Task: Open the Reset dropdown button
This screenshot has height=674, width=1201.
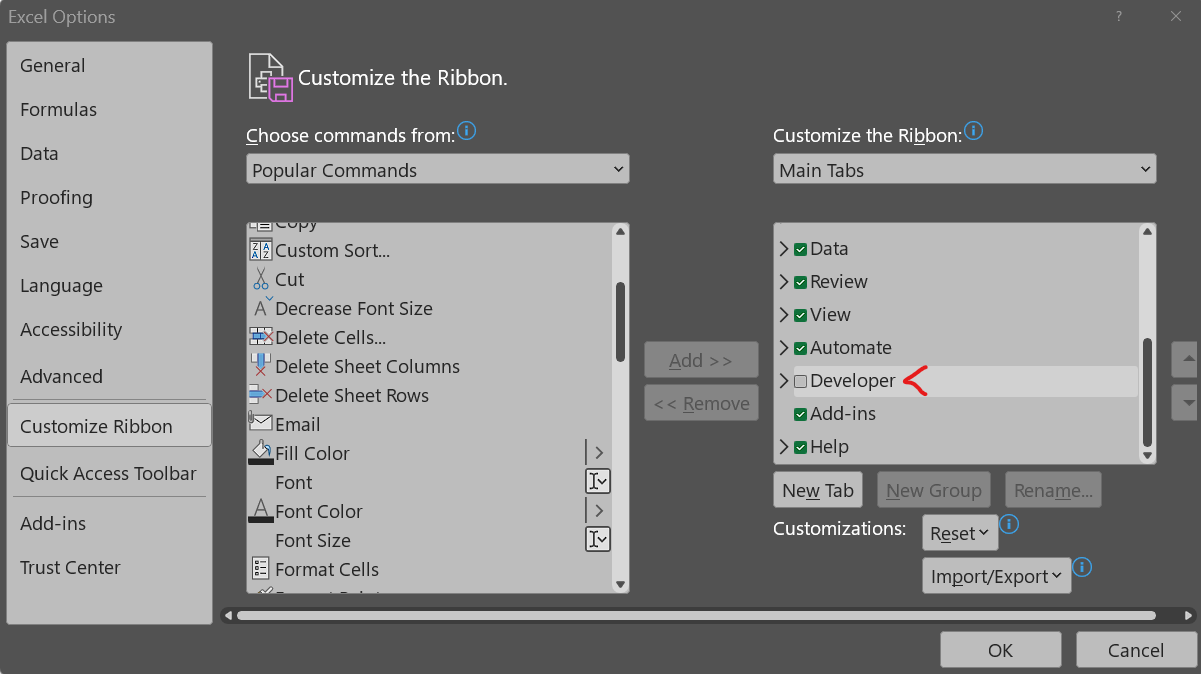Action: coord(960,533)
